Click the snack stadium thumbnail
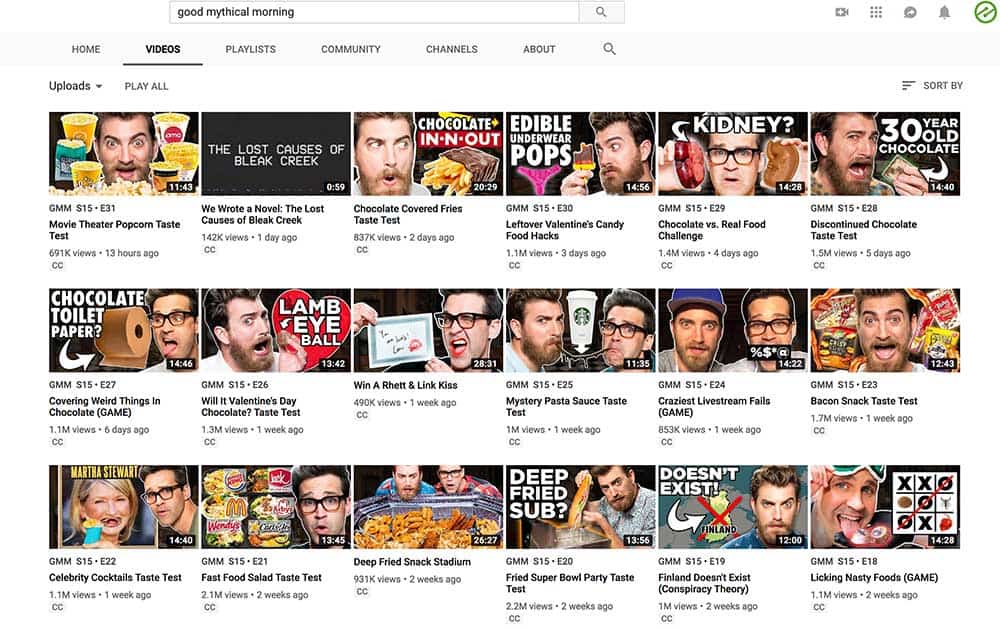 [x=428, y=507]
